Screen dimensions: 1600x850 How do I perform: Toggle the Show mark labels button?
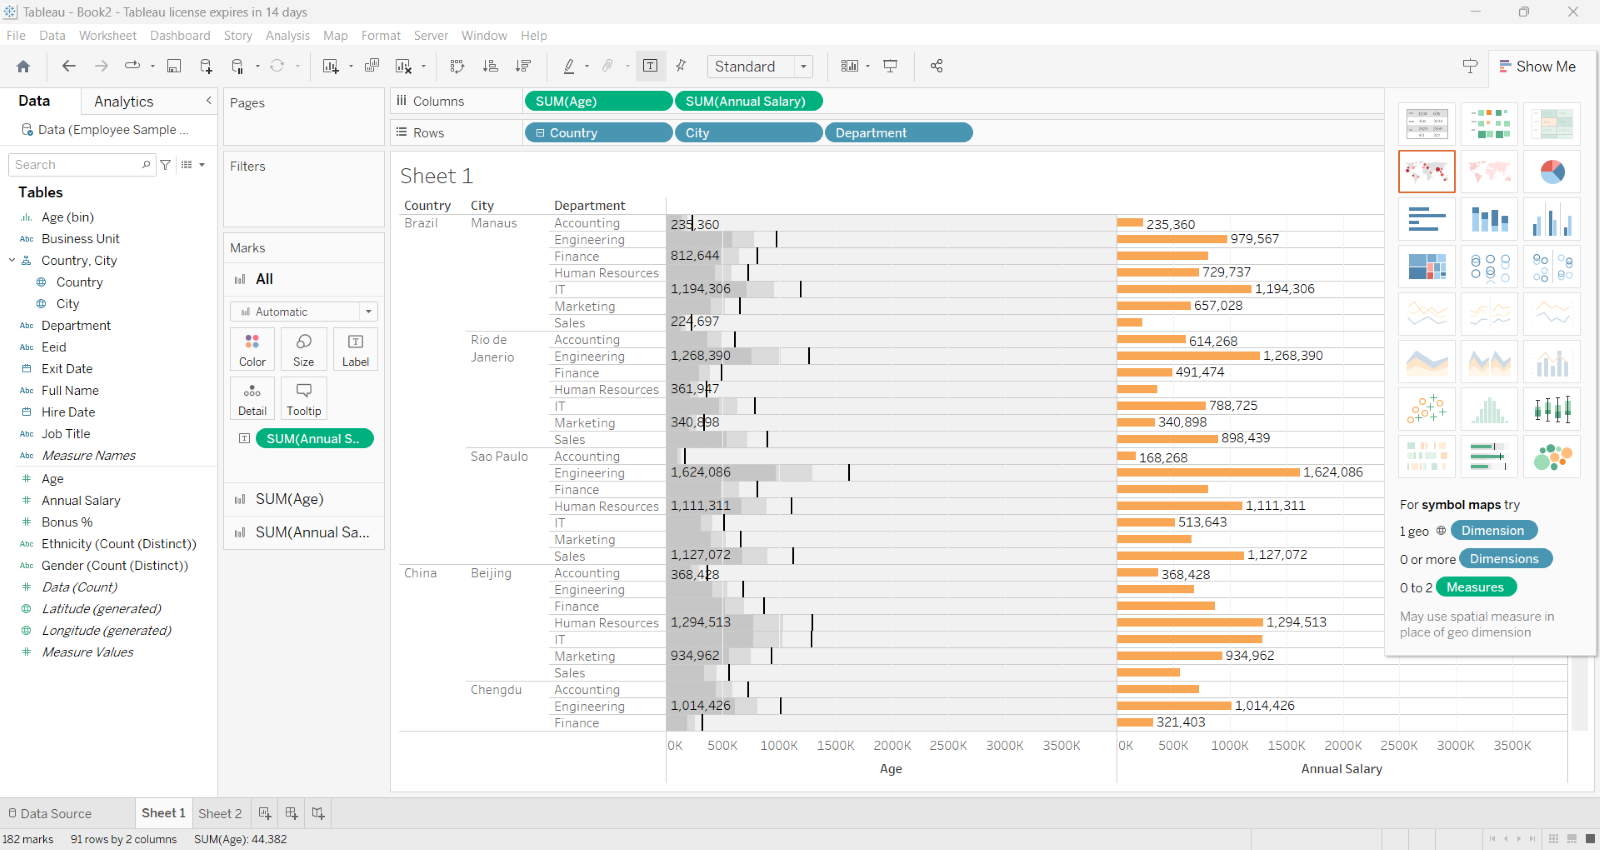click(x=650, y=66)
